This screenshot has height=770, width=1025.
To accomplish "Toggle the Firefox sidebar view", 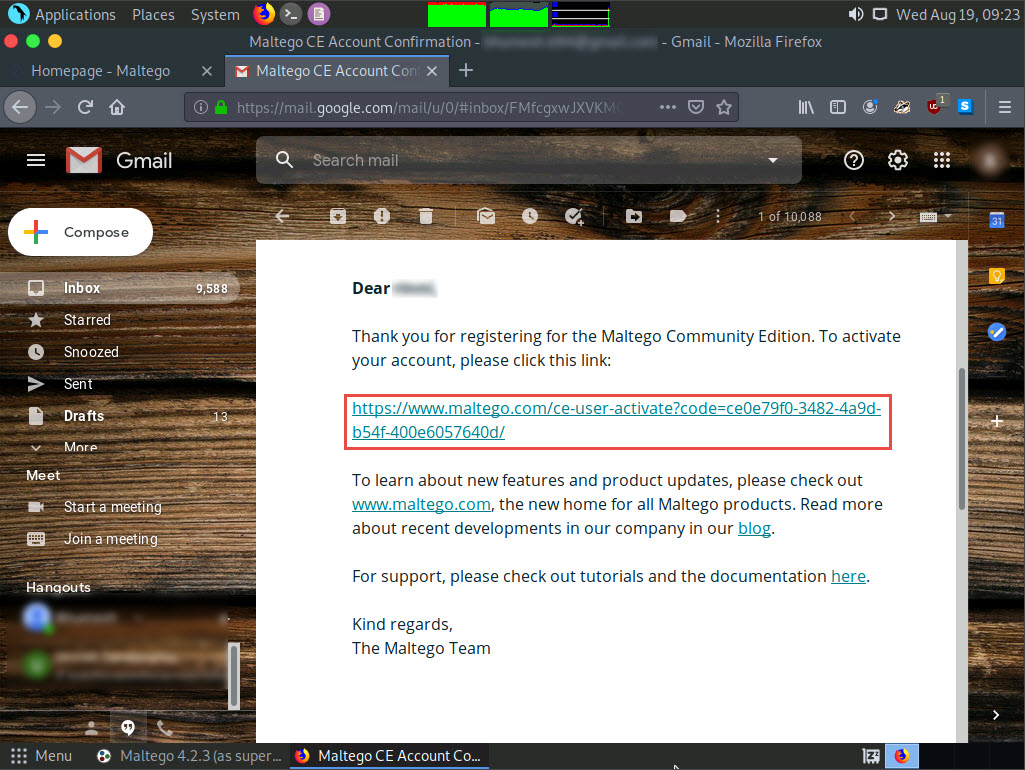I will point(837,107).
